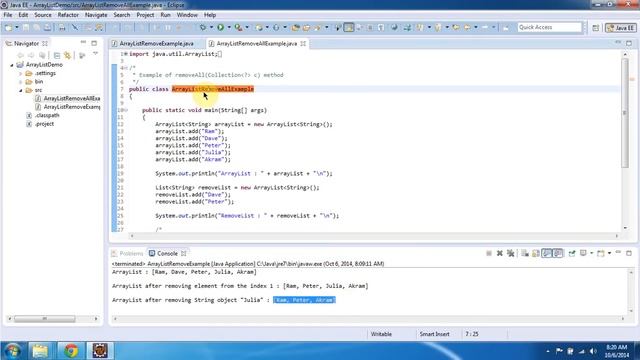Screen dimensions: 640x360
Task: Click Clear Console icon
Action: tap(525, 253)
